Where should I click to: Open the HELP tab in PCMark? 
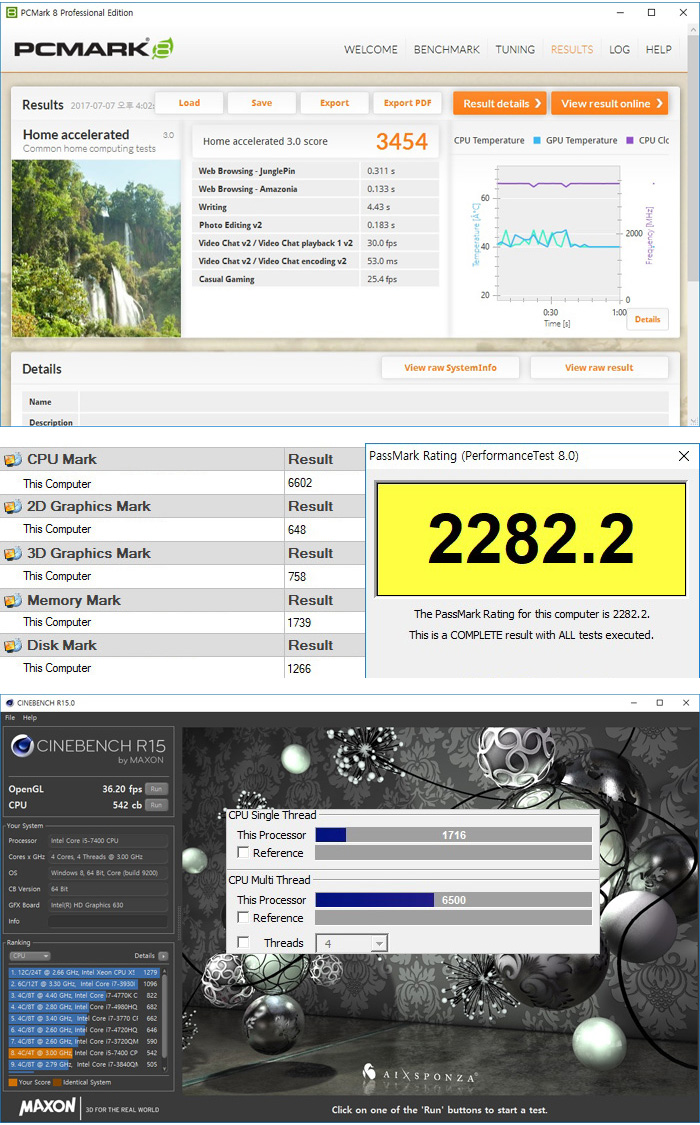click(x=658, y=50)
